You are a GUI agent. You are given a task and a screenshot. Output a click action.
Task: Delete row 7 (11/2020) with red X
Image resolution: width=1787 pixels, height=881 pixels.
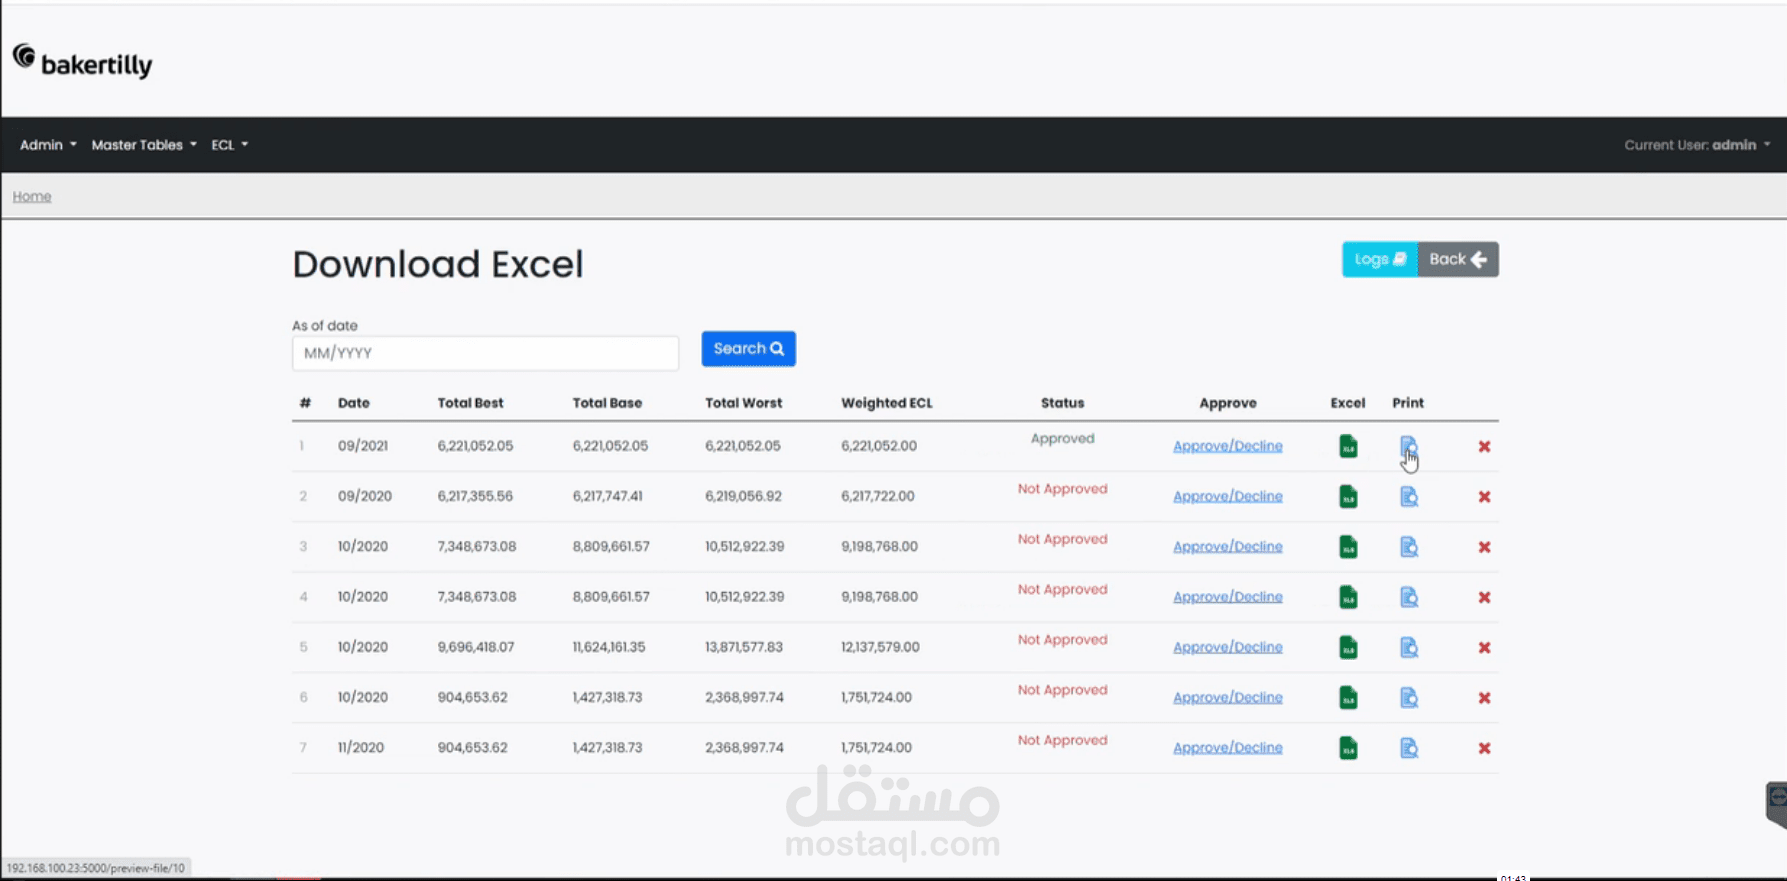pyautogui.click(x=1484, y=748)
